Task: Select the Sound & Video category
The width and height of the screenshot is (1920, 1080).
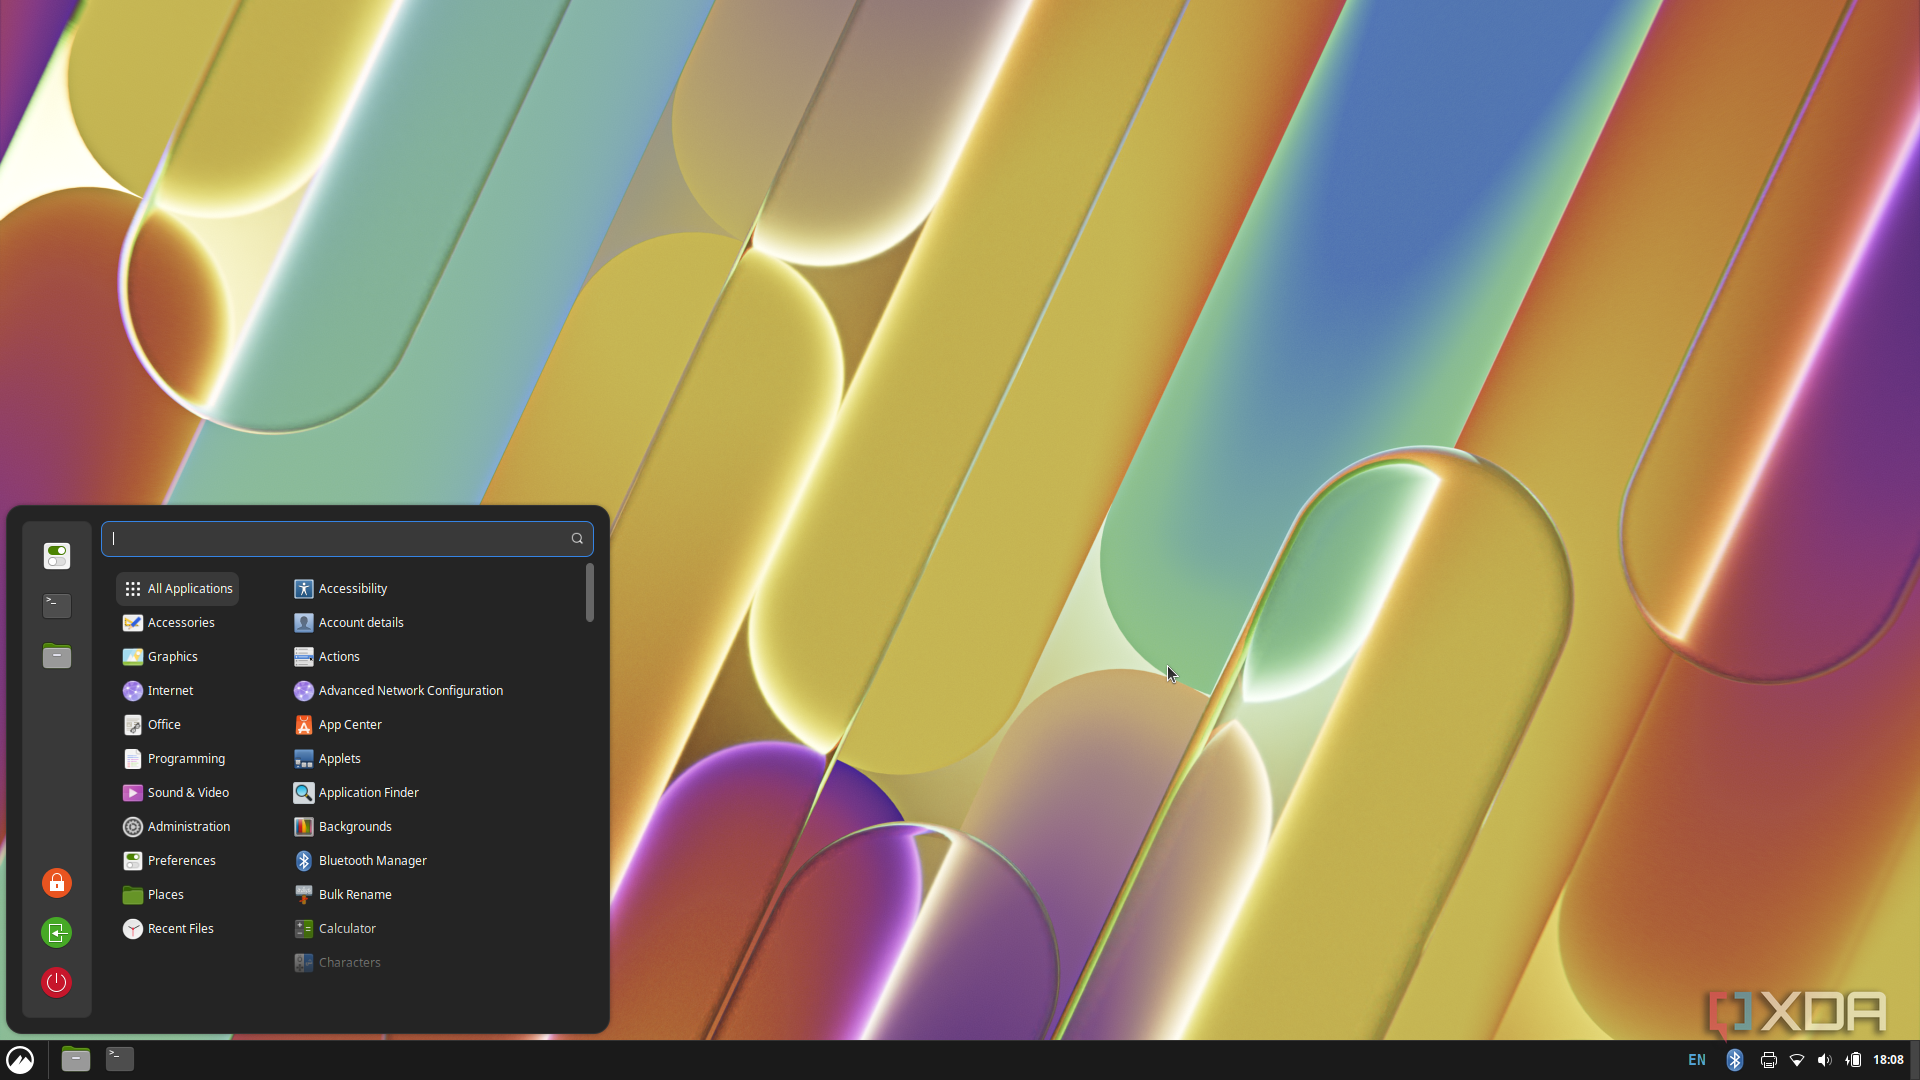Action: 178,793
